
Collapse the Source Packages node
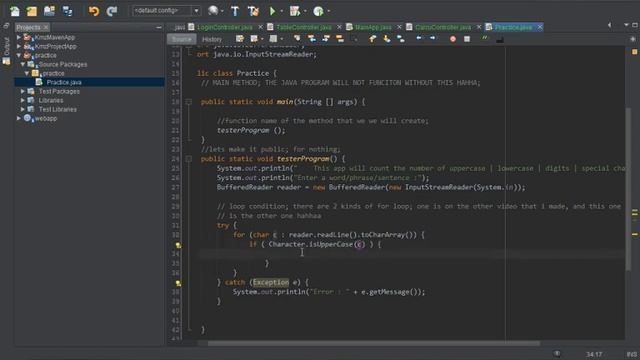23,64
